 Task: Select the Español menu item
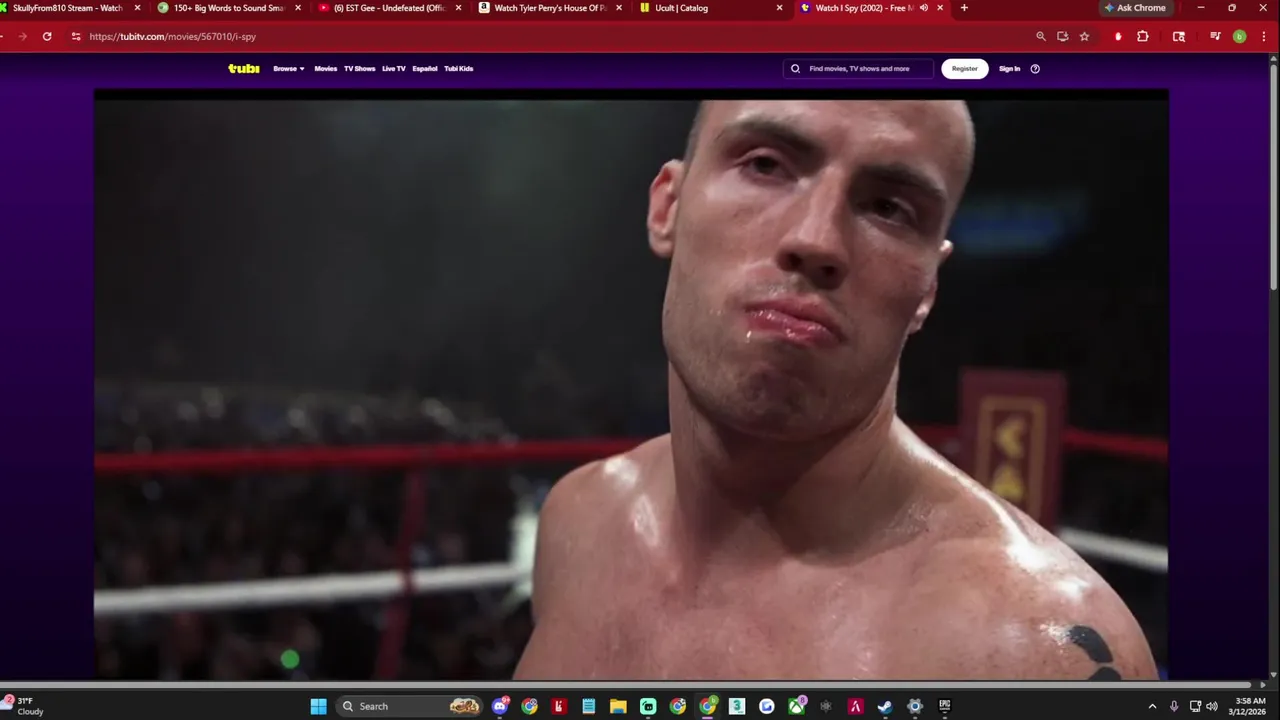(425, 69)
